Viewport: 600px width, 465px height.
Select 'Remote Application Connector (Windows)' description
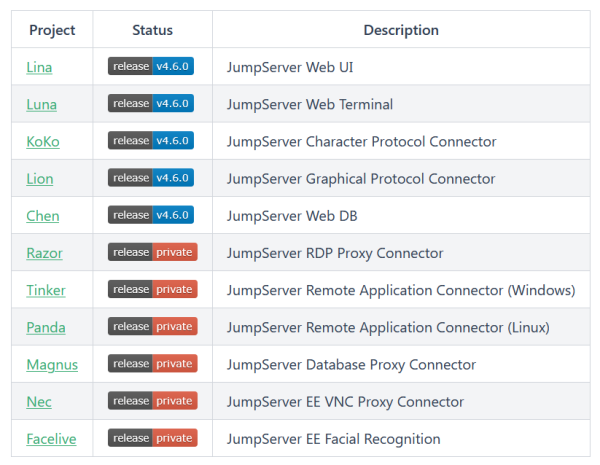coord(401,290)
